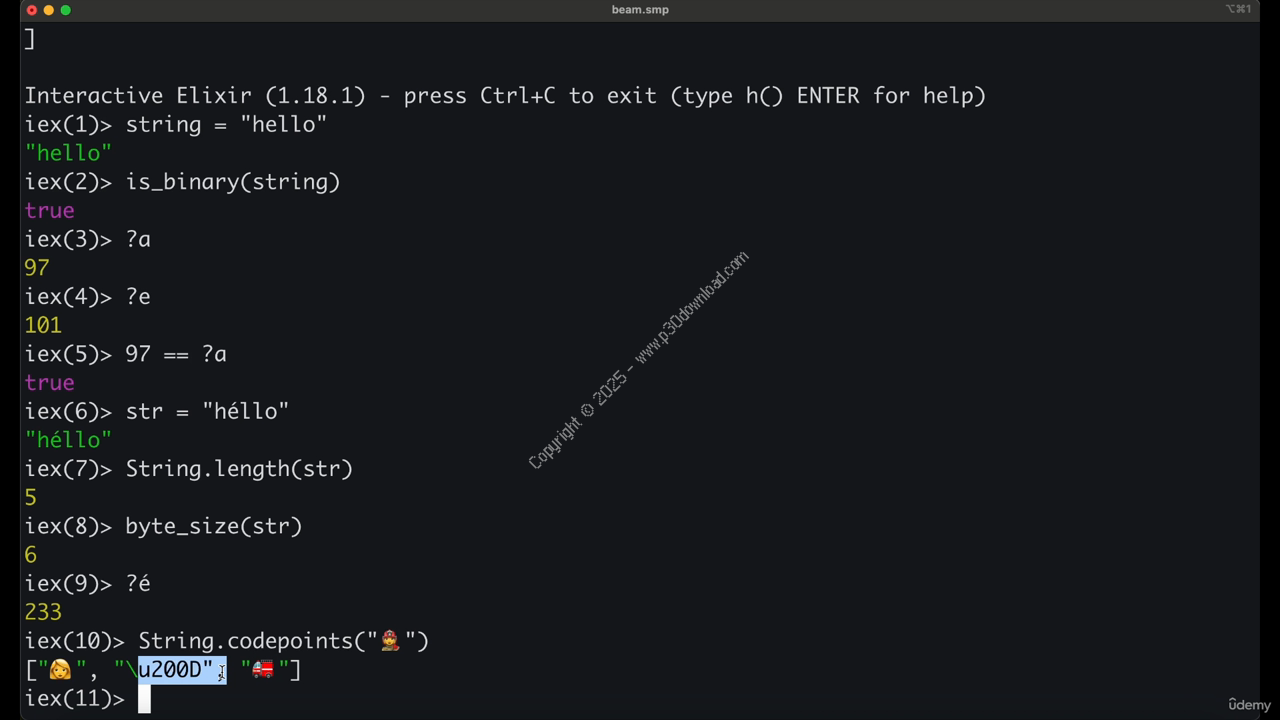Screen dimensions: 1280x720
Task: Click the byte_size(str) command text
Action: tap(213, 527)
